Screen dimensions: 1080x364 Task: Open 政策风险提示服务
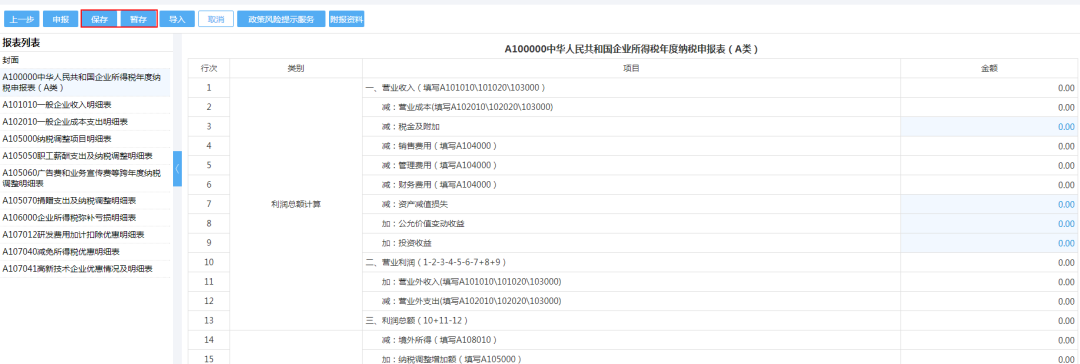point(281,19)
